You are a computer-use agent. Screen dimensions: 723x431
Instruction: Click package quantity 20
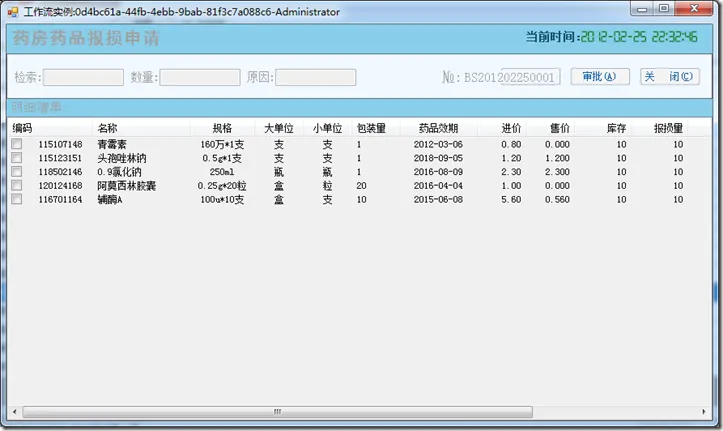362,186
